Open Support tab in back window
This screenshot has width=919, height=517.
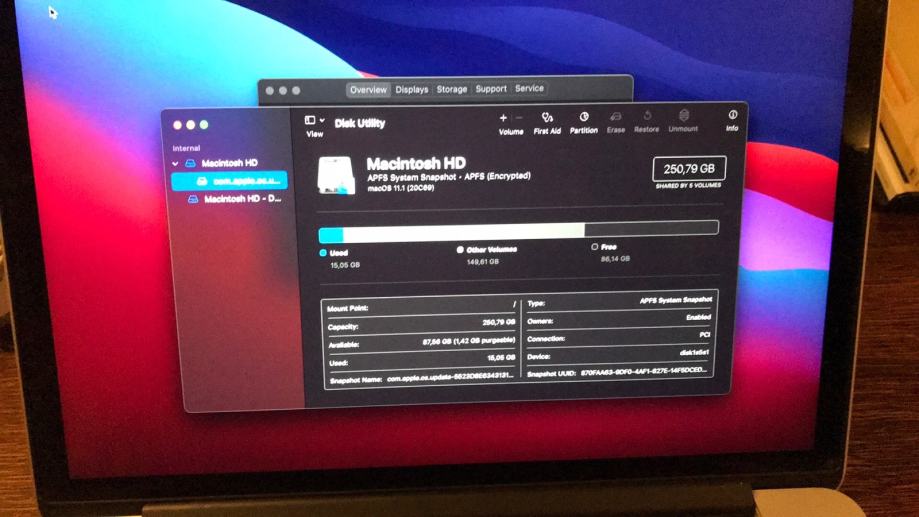coord(491,89)
